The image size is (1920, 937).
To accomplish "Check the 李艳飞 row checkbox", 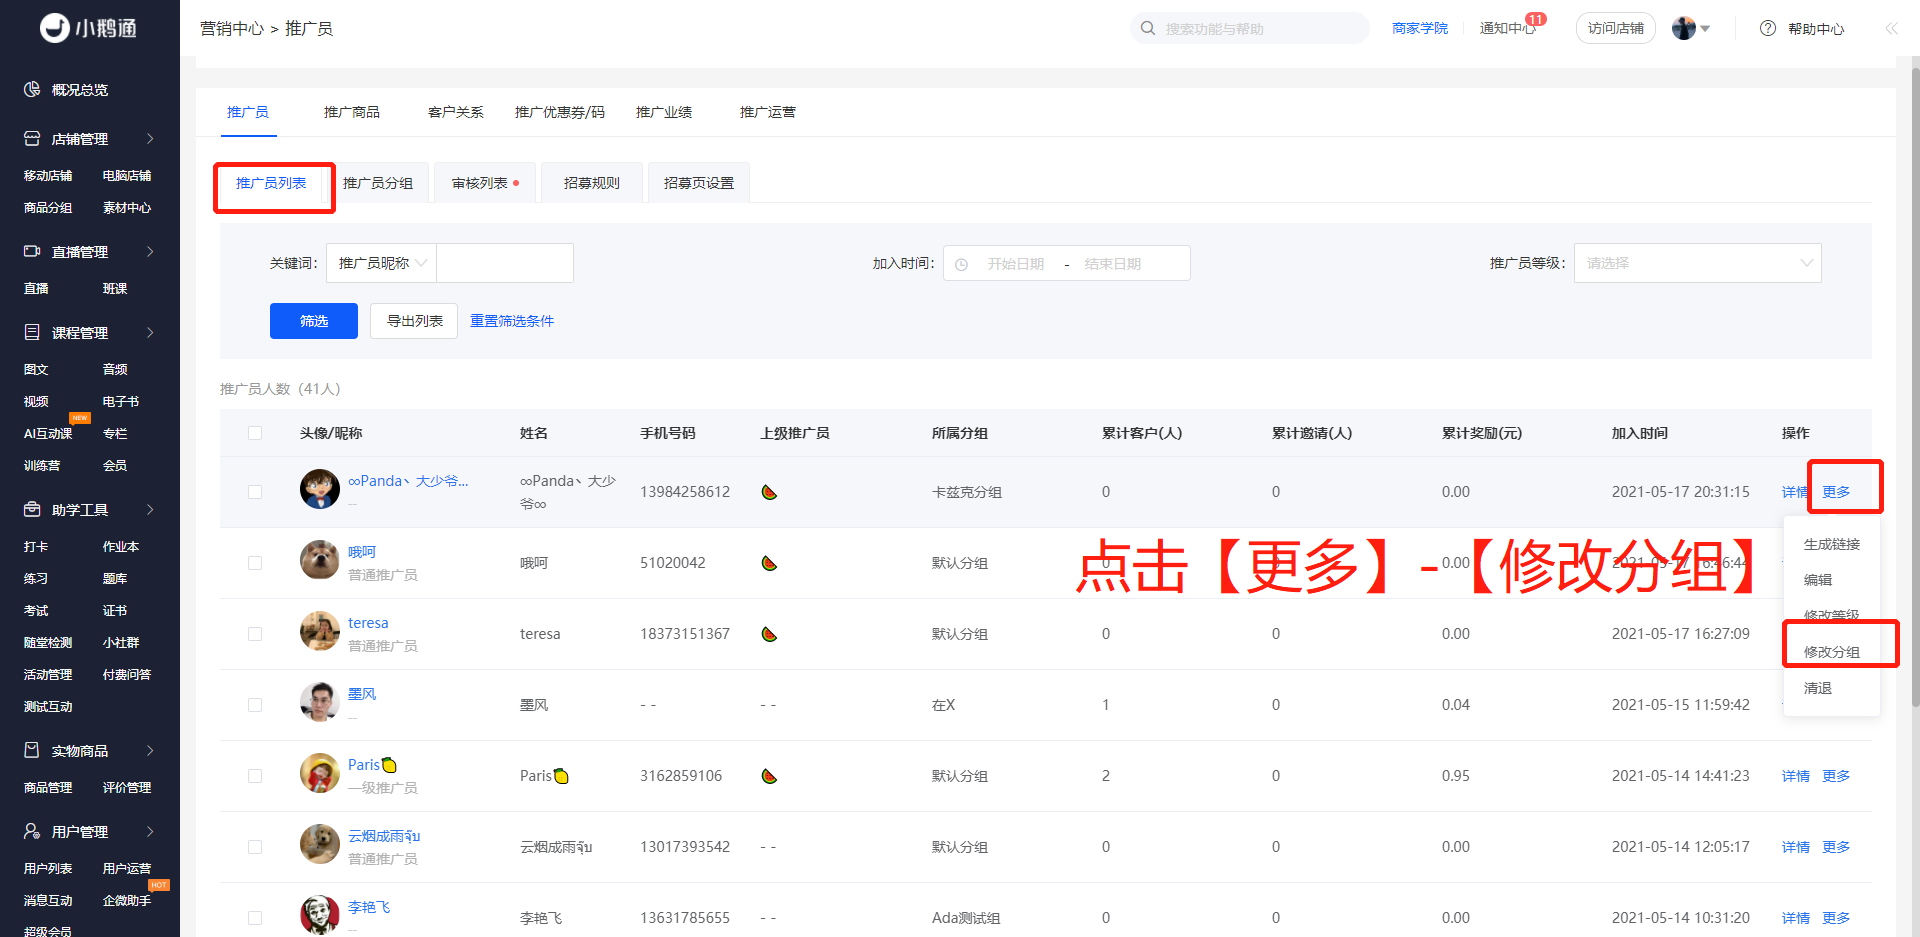I will click(x=255, y=918).
